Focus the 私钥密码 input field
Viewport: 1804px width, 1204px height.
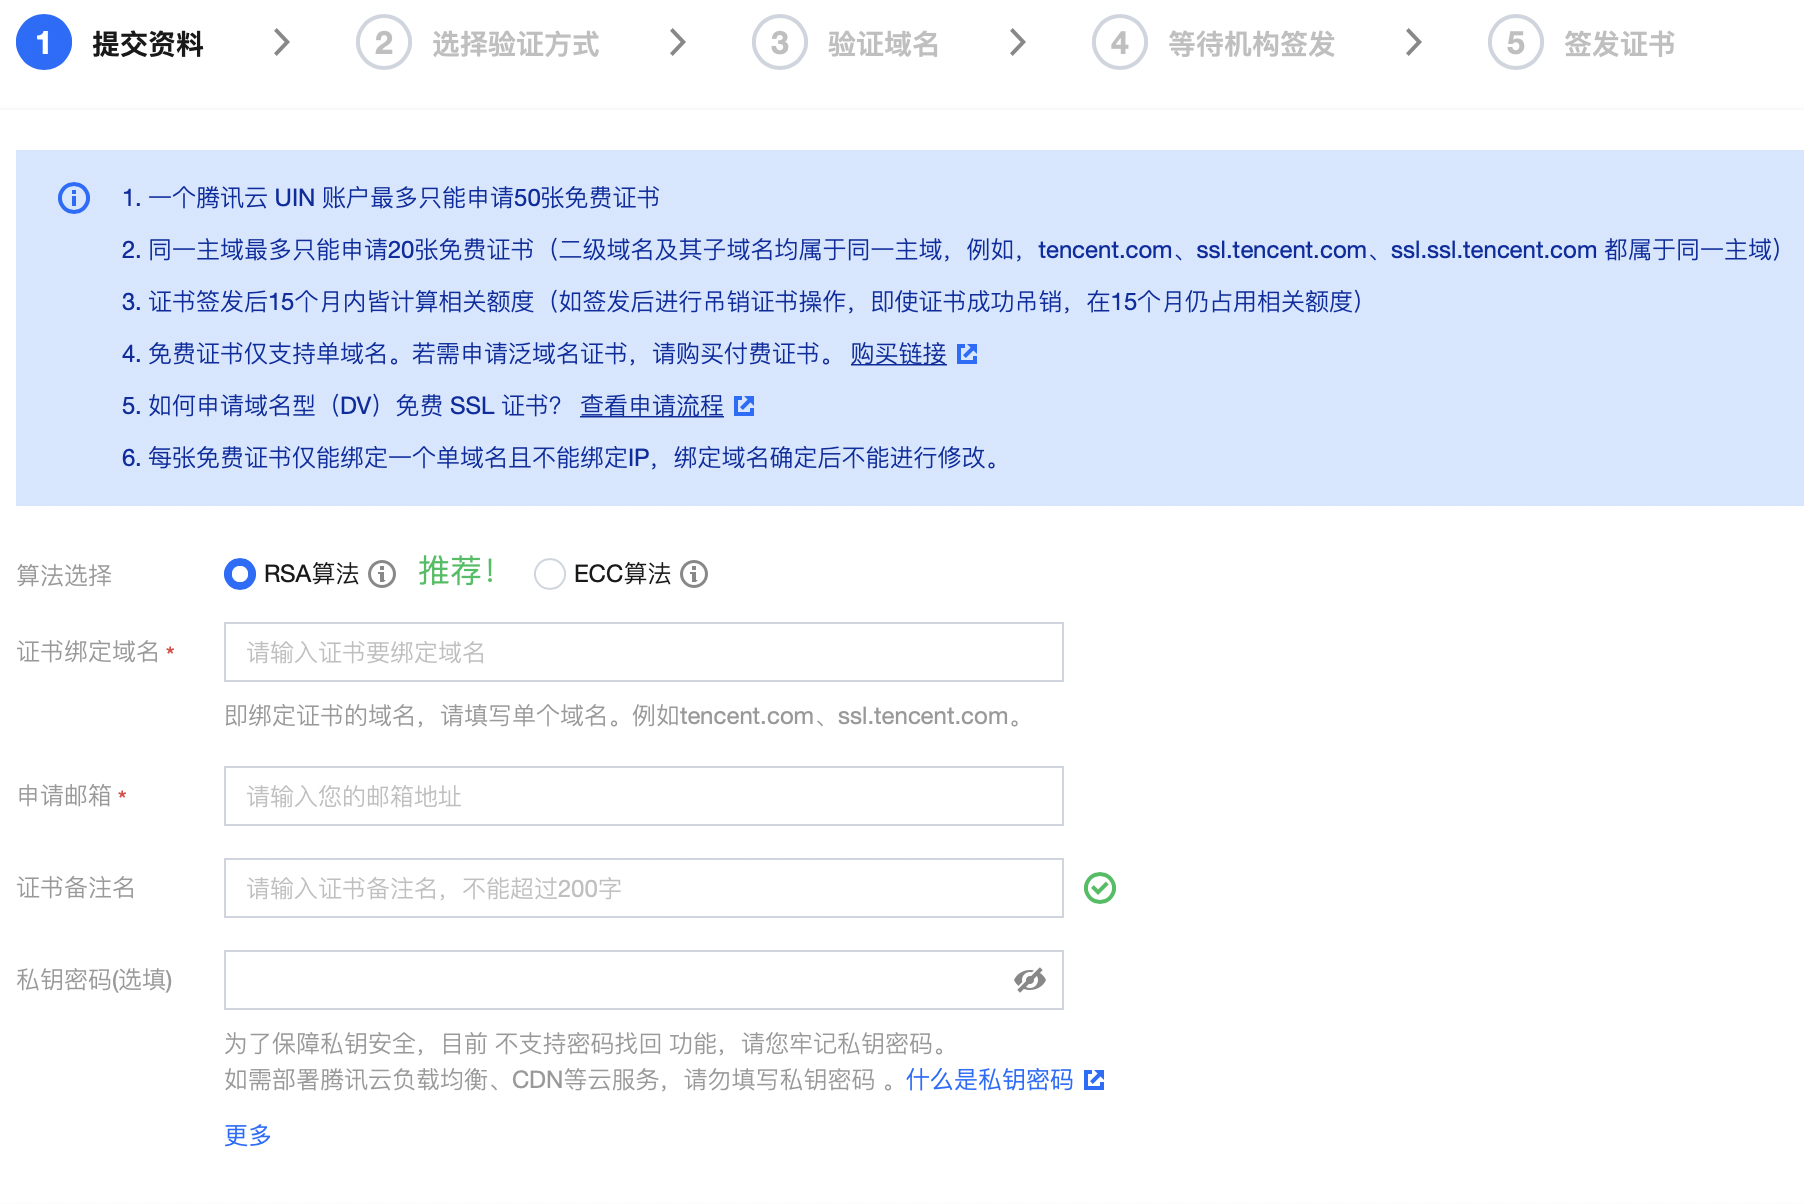click(644, 980)
